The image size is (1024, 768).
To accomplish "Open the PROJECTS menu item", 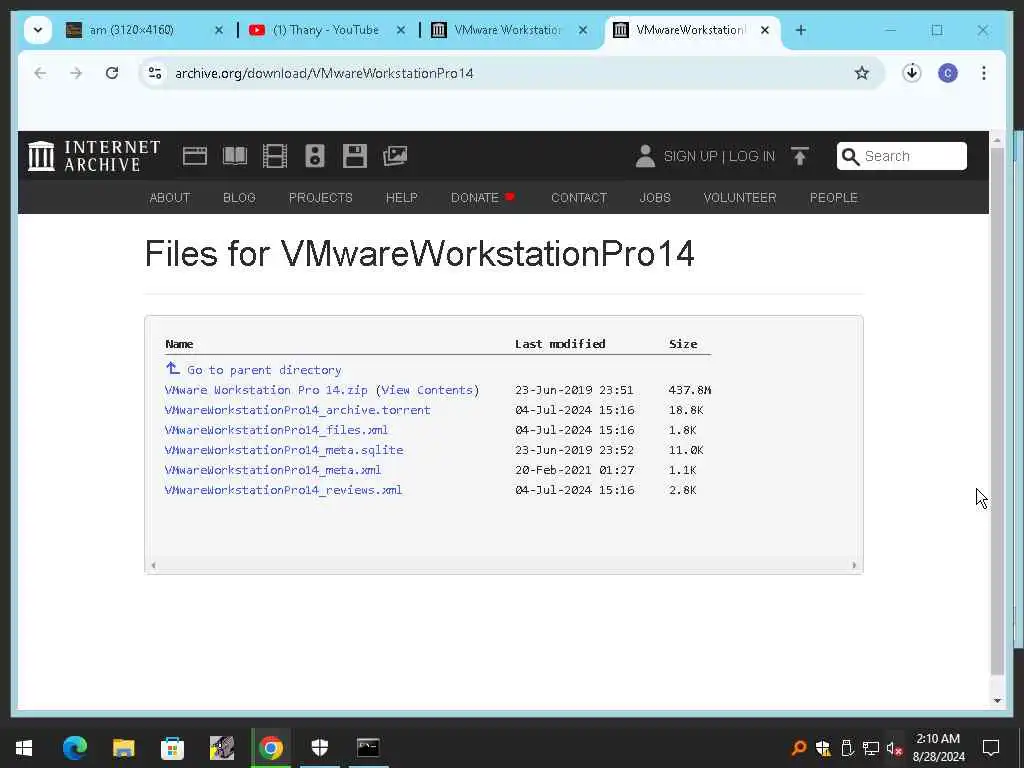I will tap(321, 197).
